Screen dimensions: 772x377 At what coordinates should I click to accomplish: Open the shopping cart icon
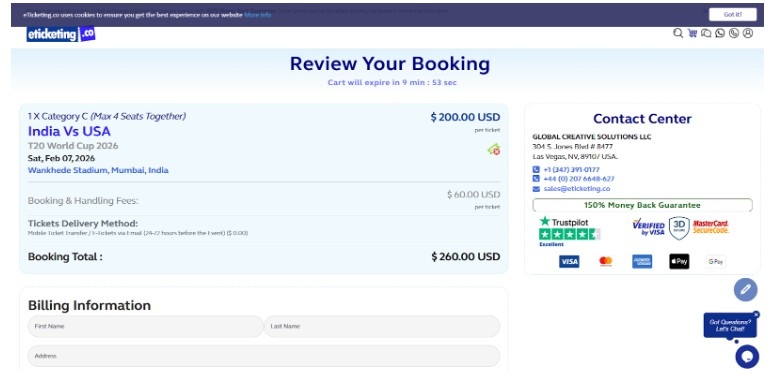[692, 33]
